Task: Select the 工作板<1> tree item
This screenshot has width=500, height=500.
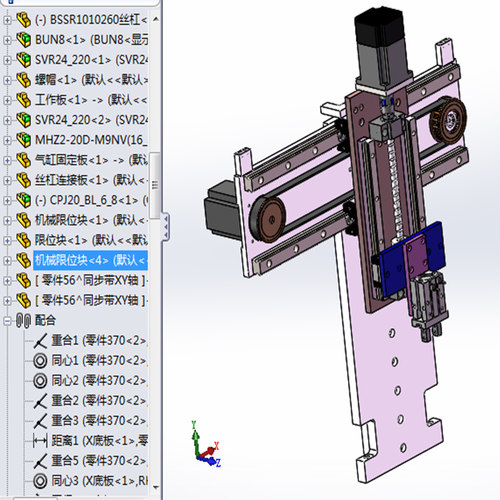Action: (91, 100)
